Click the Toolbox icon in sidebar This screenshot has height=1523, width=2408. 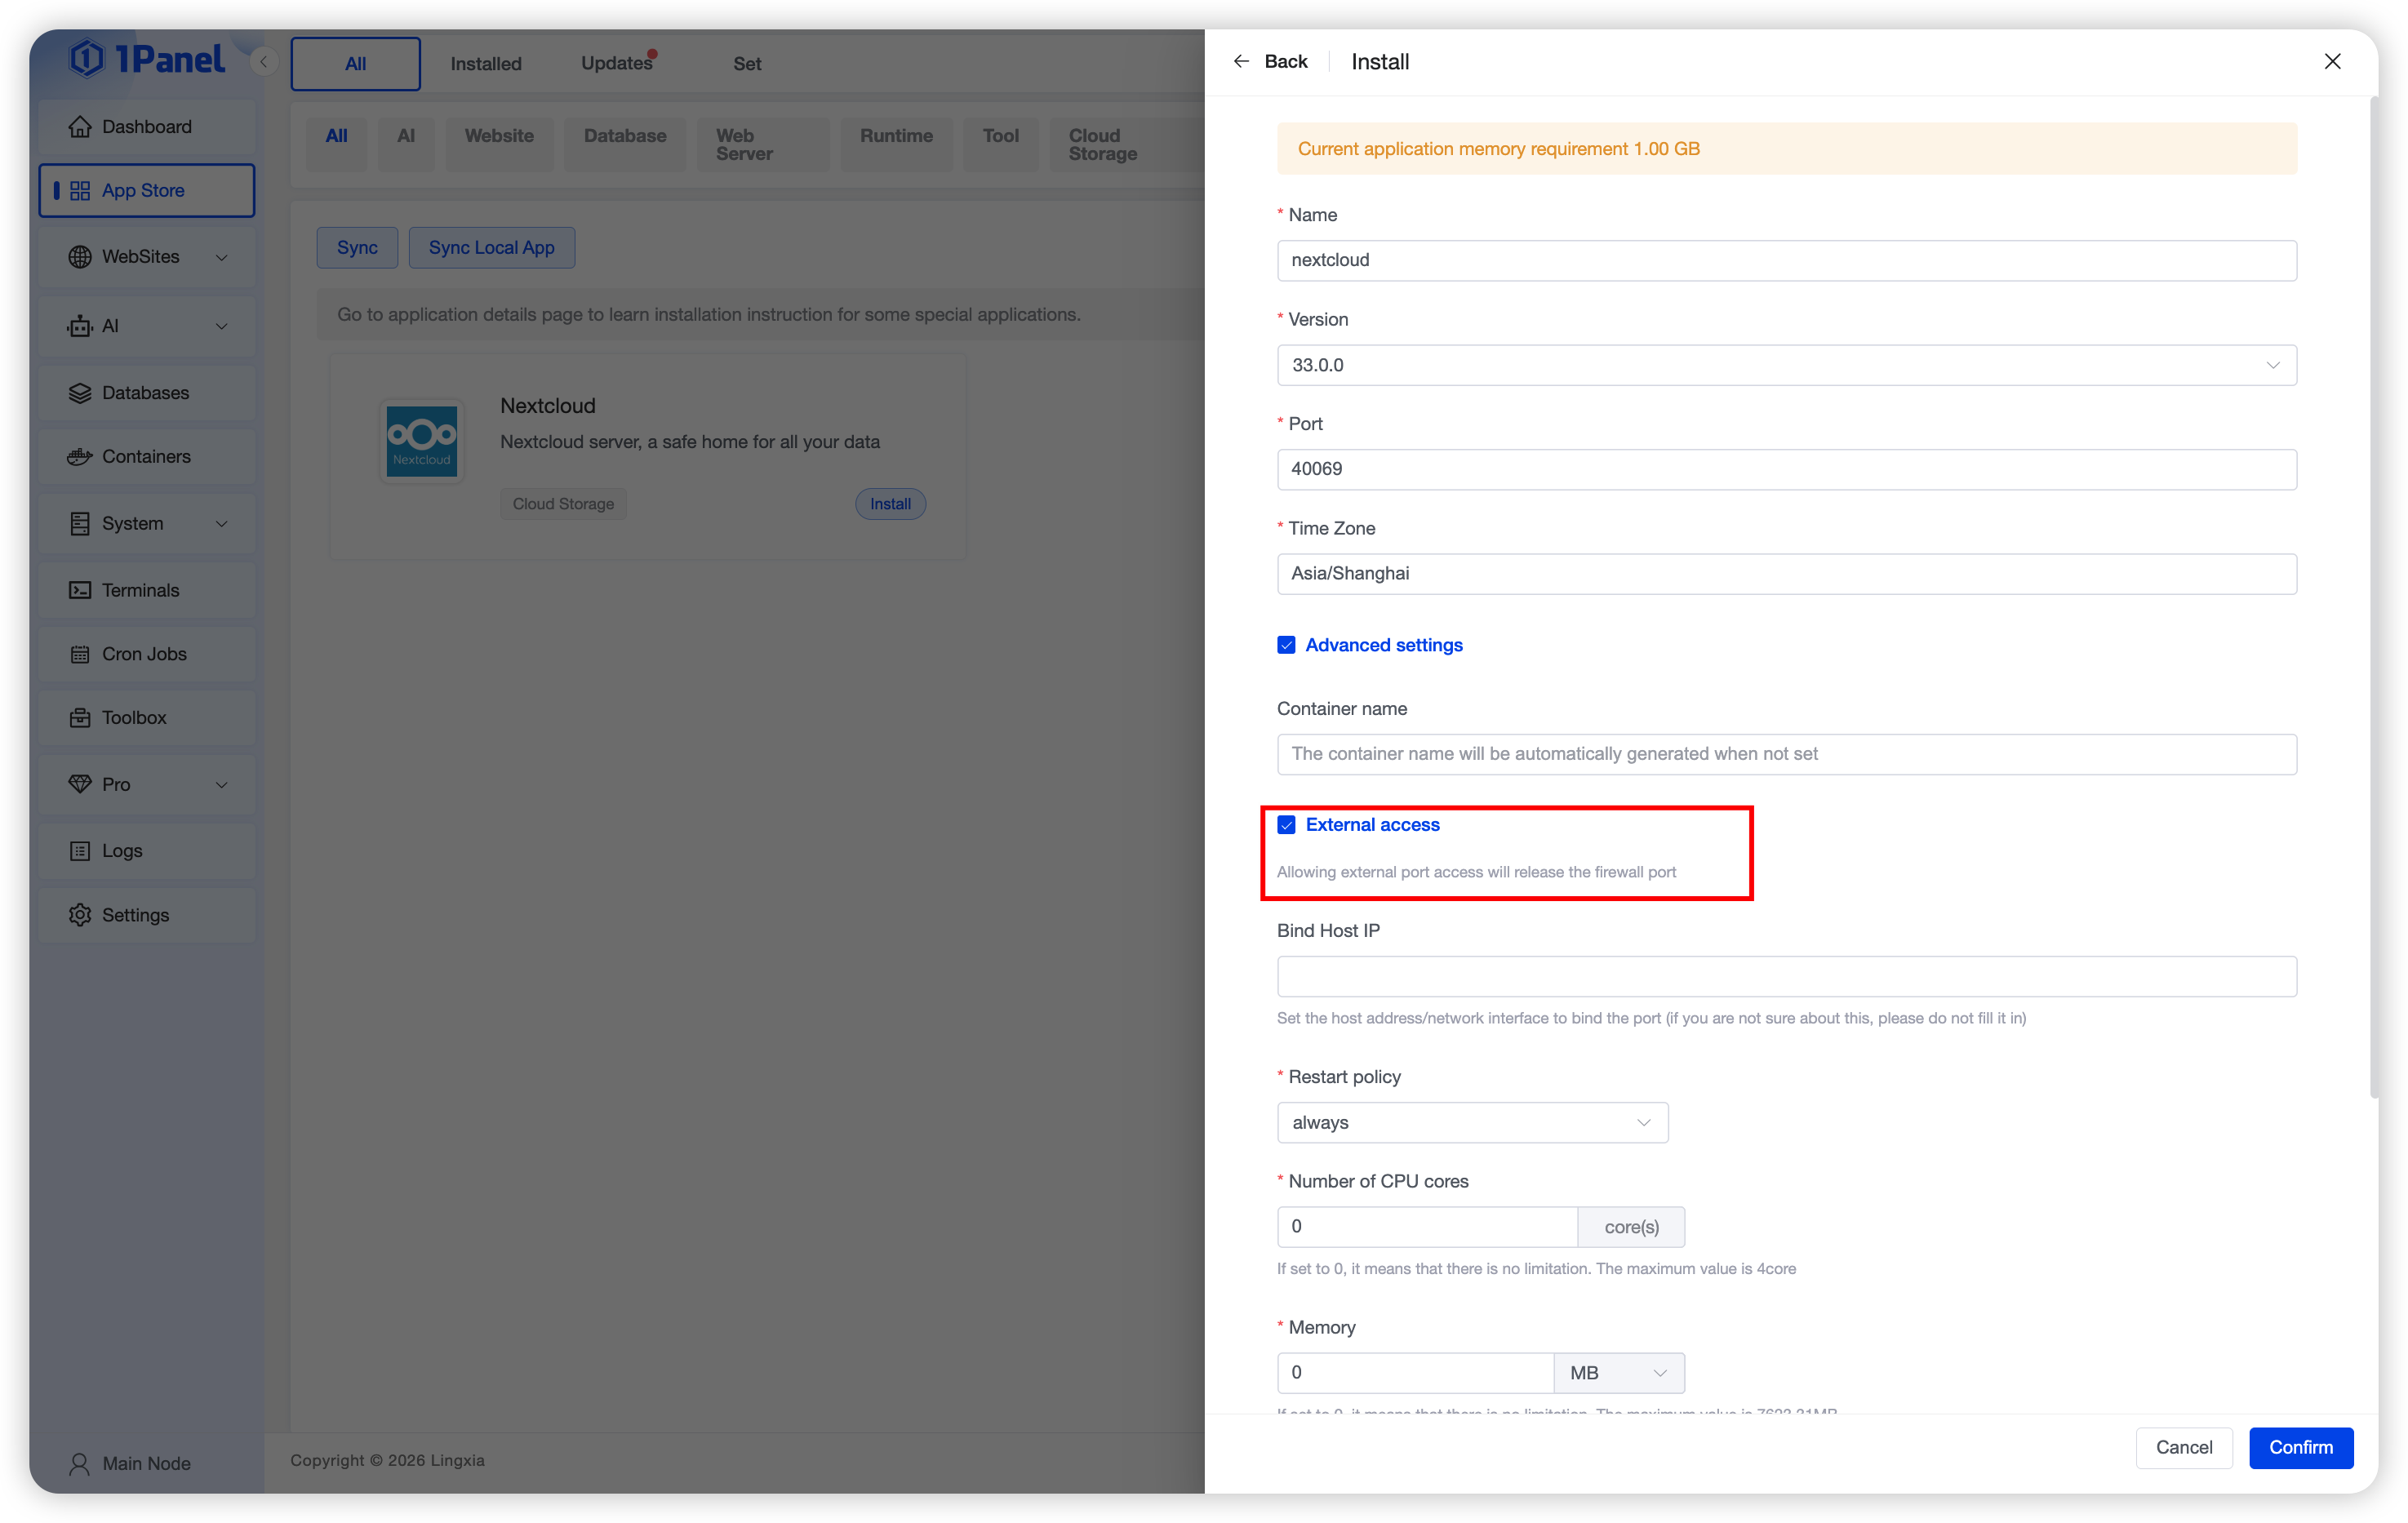pyautogui.click(x=80, y=718)
